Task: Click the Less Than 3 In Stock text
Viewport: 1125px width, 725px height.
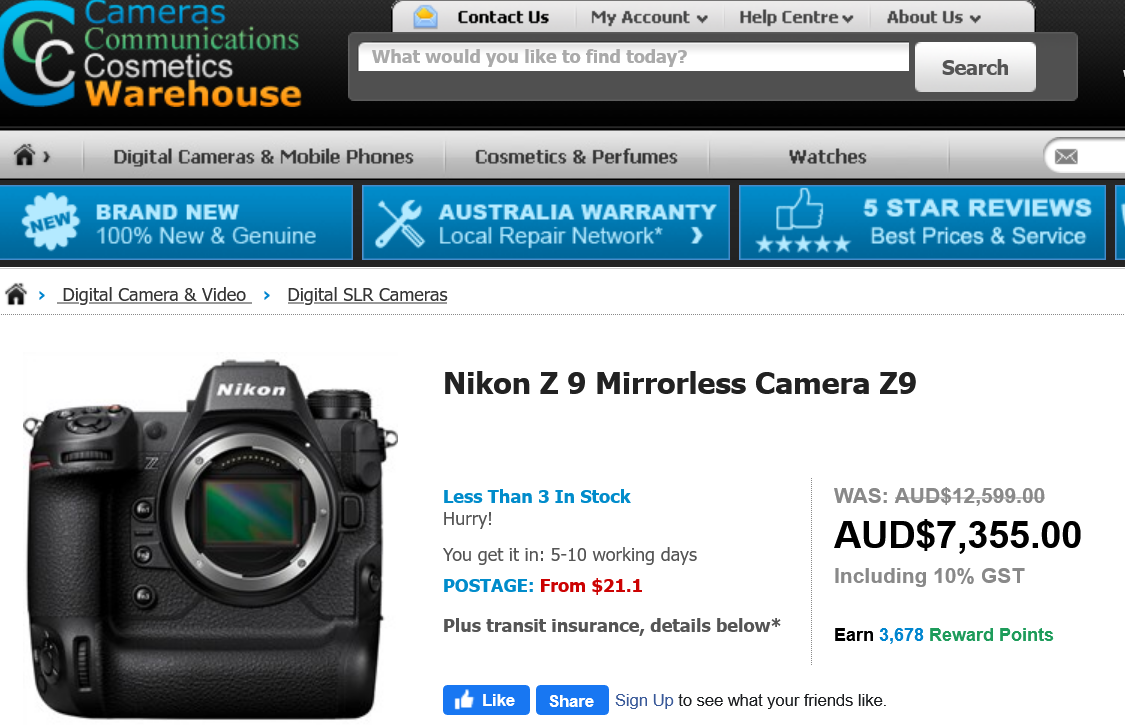Action: click(537, 497)
